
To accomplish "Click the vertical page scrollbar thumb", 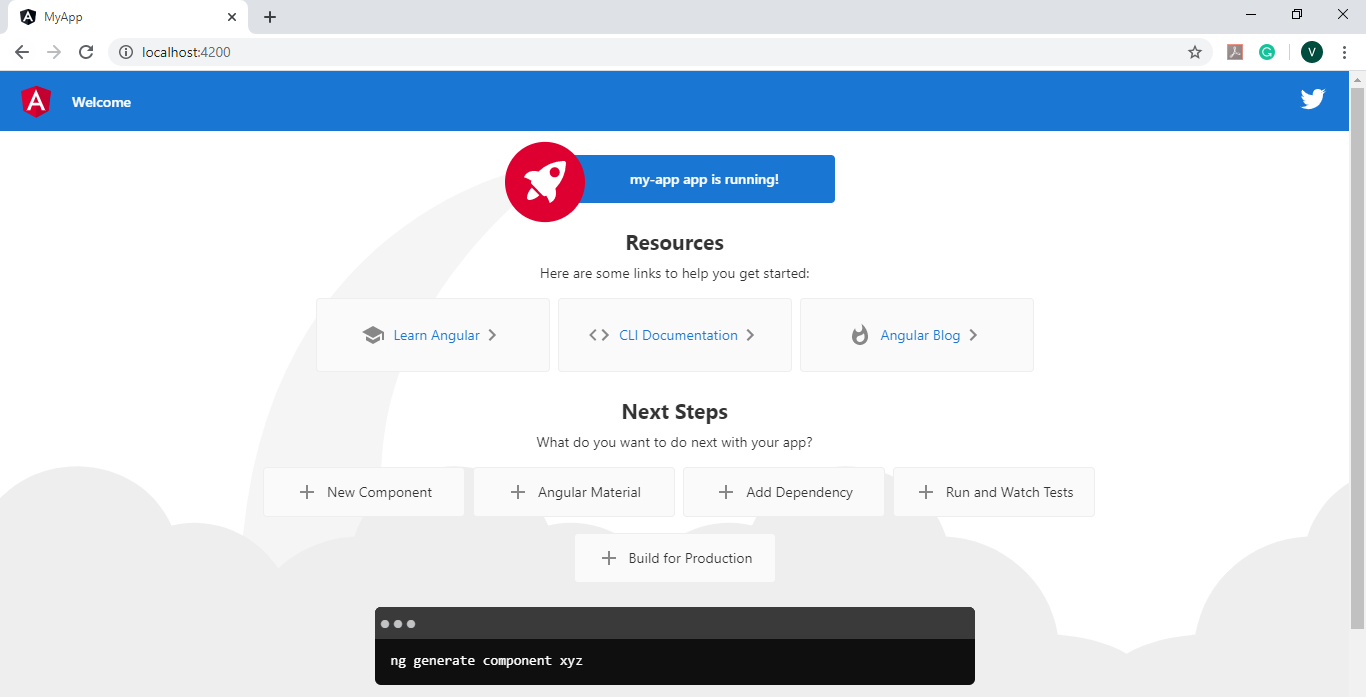I will click(1357, 358).
